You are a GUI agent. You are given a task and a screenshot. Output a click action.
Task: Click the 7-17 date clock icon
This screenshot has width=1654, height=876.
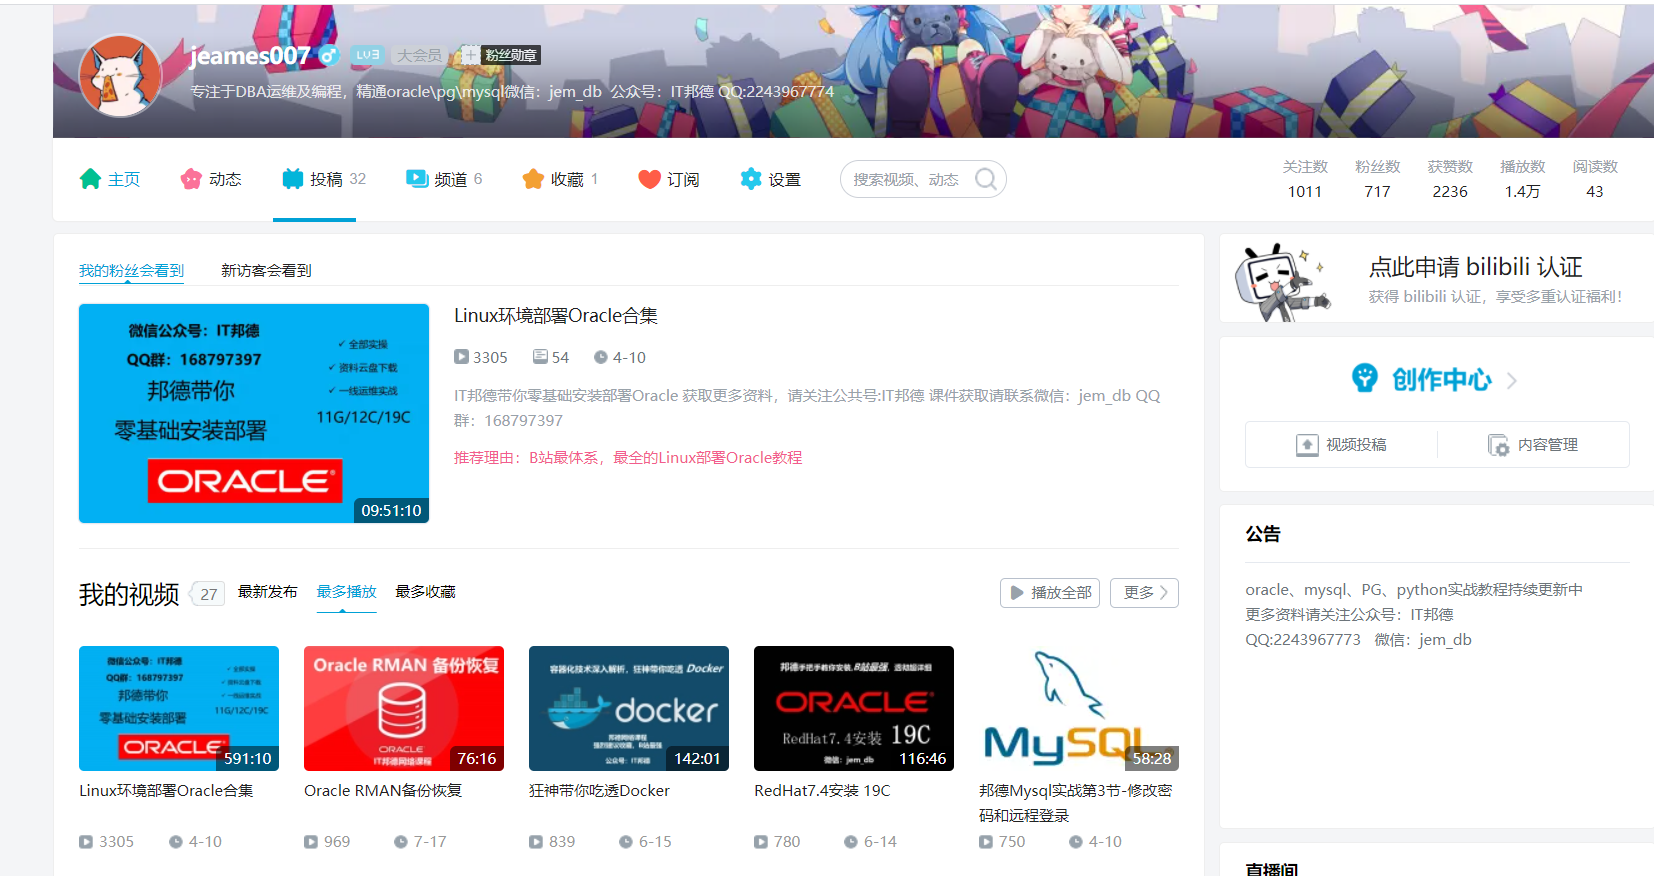tap(400, 842)
